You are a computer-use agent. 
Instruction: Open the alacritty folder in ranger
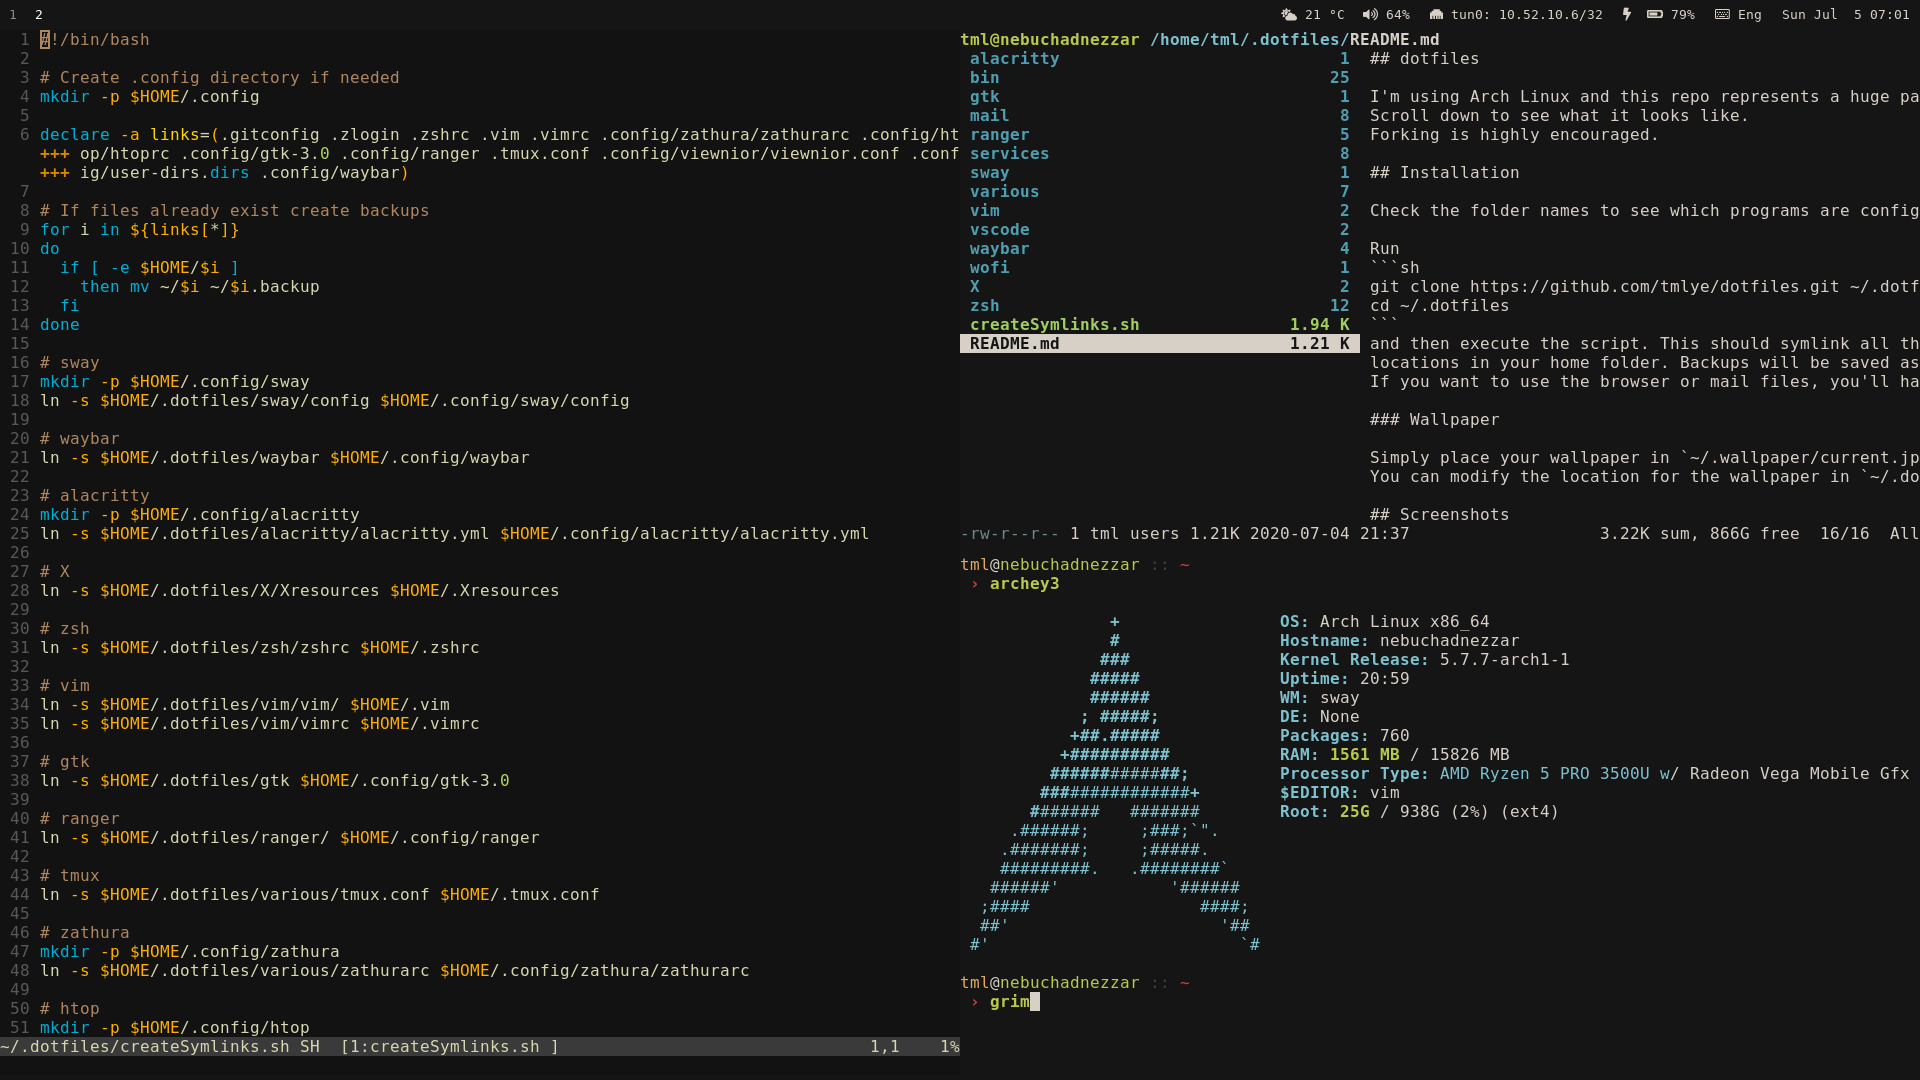coord(1014,59)
